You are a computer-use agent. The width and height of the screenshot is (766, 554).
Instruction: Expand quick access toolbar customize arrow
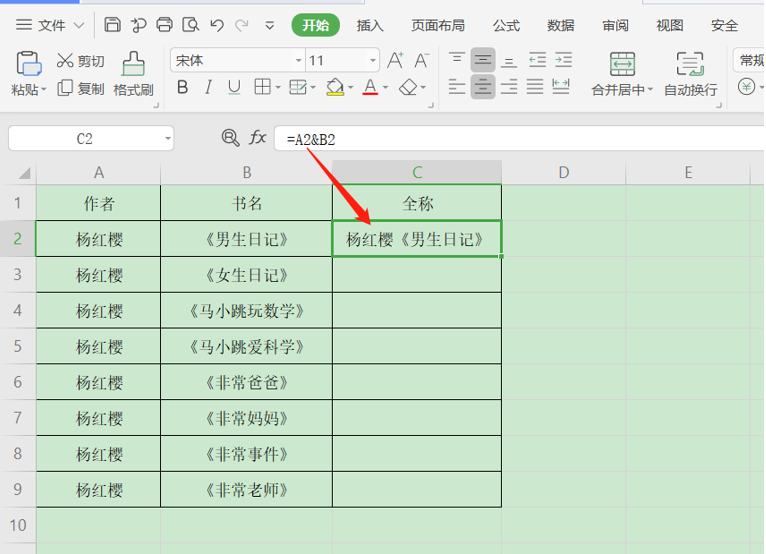pos(269,25)
